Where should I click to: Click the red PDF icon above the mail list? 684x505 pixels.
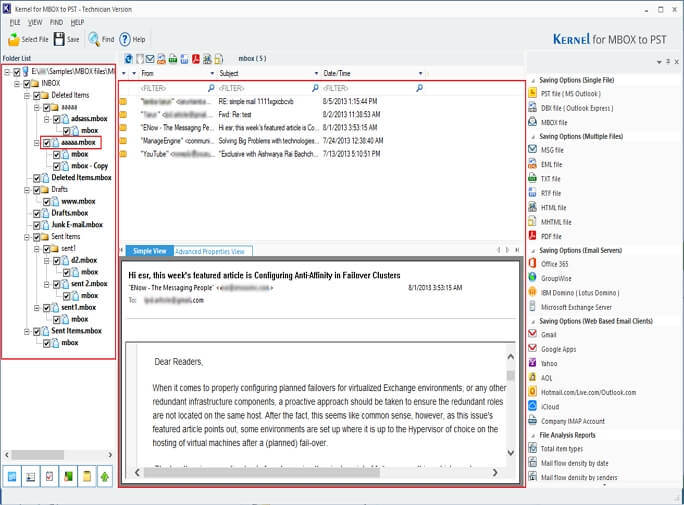tap(196, 58)
